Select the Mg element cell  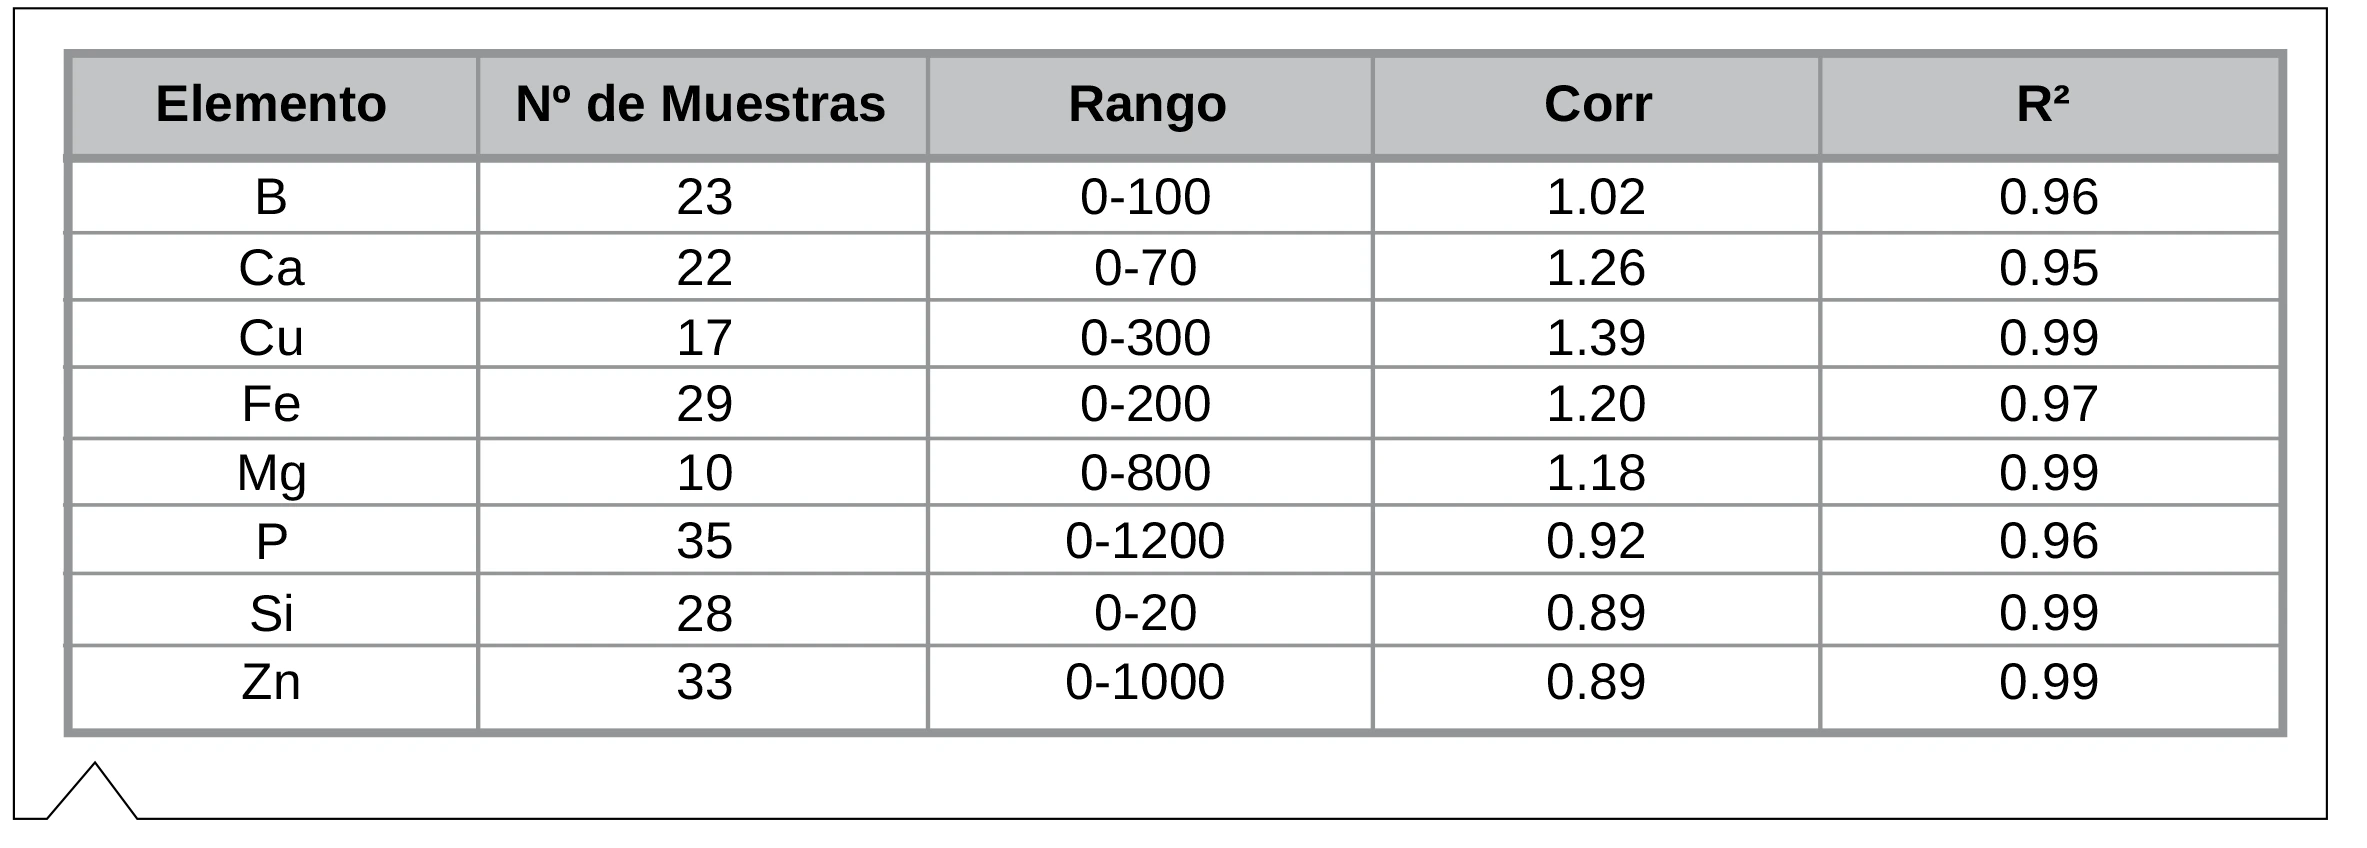point(271,472)
